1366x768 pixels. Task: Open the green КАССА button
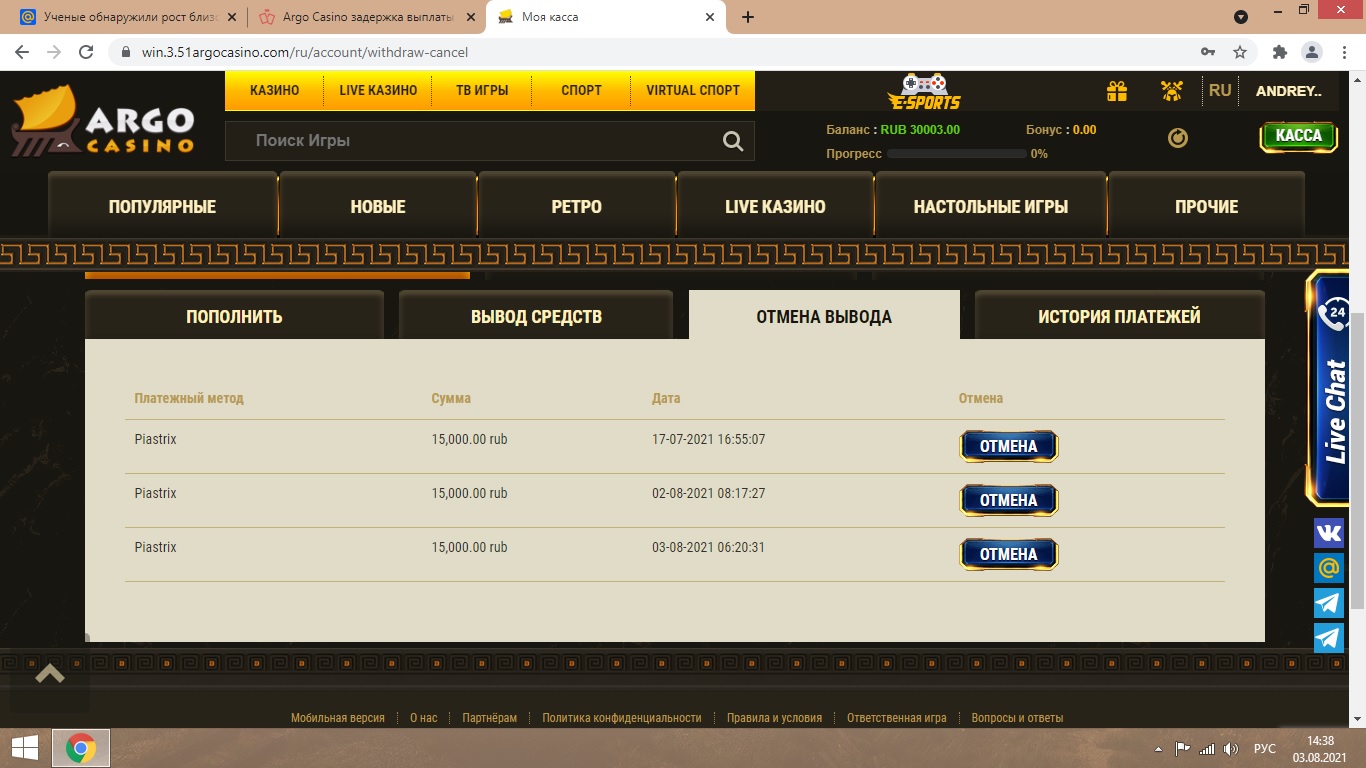pos(1298,136)
